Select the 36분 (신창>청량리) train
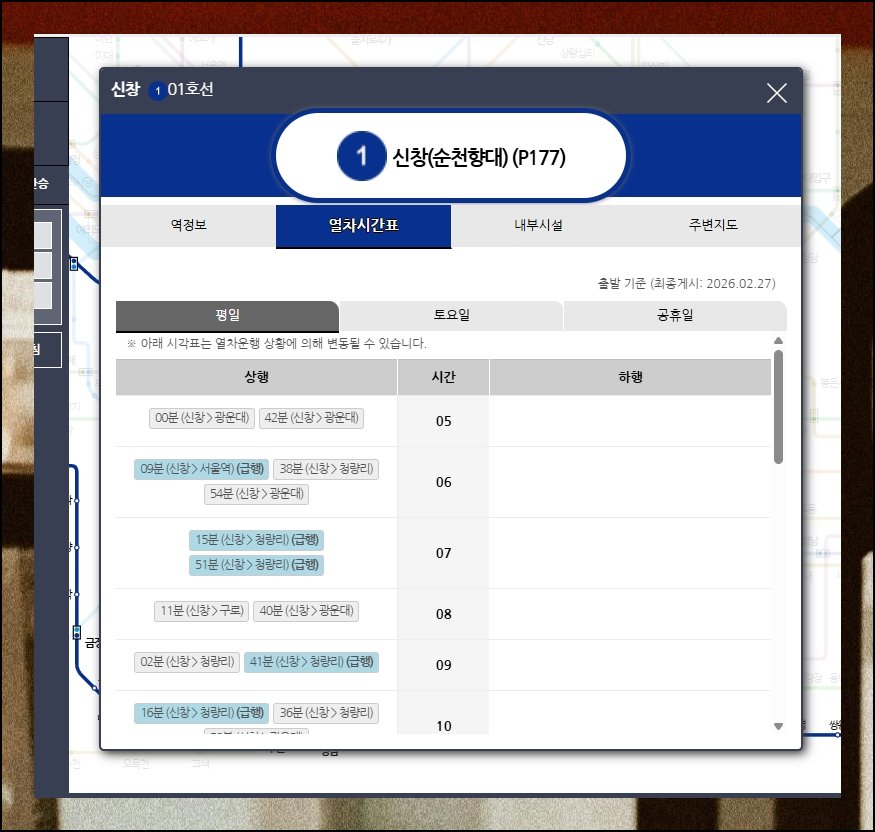This screenshot has width=875, height=832. click(x=326, y=713)
